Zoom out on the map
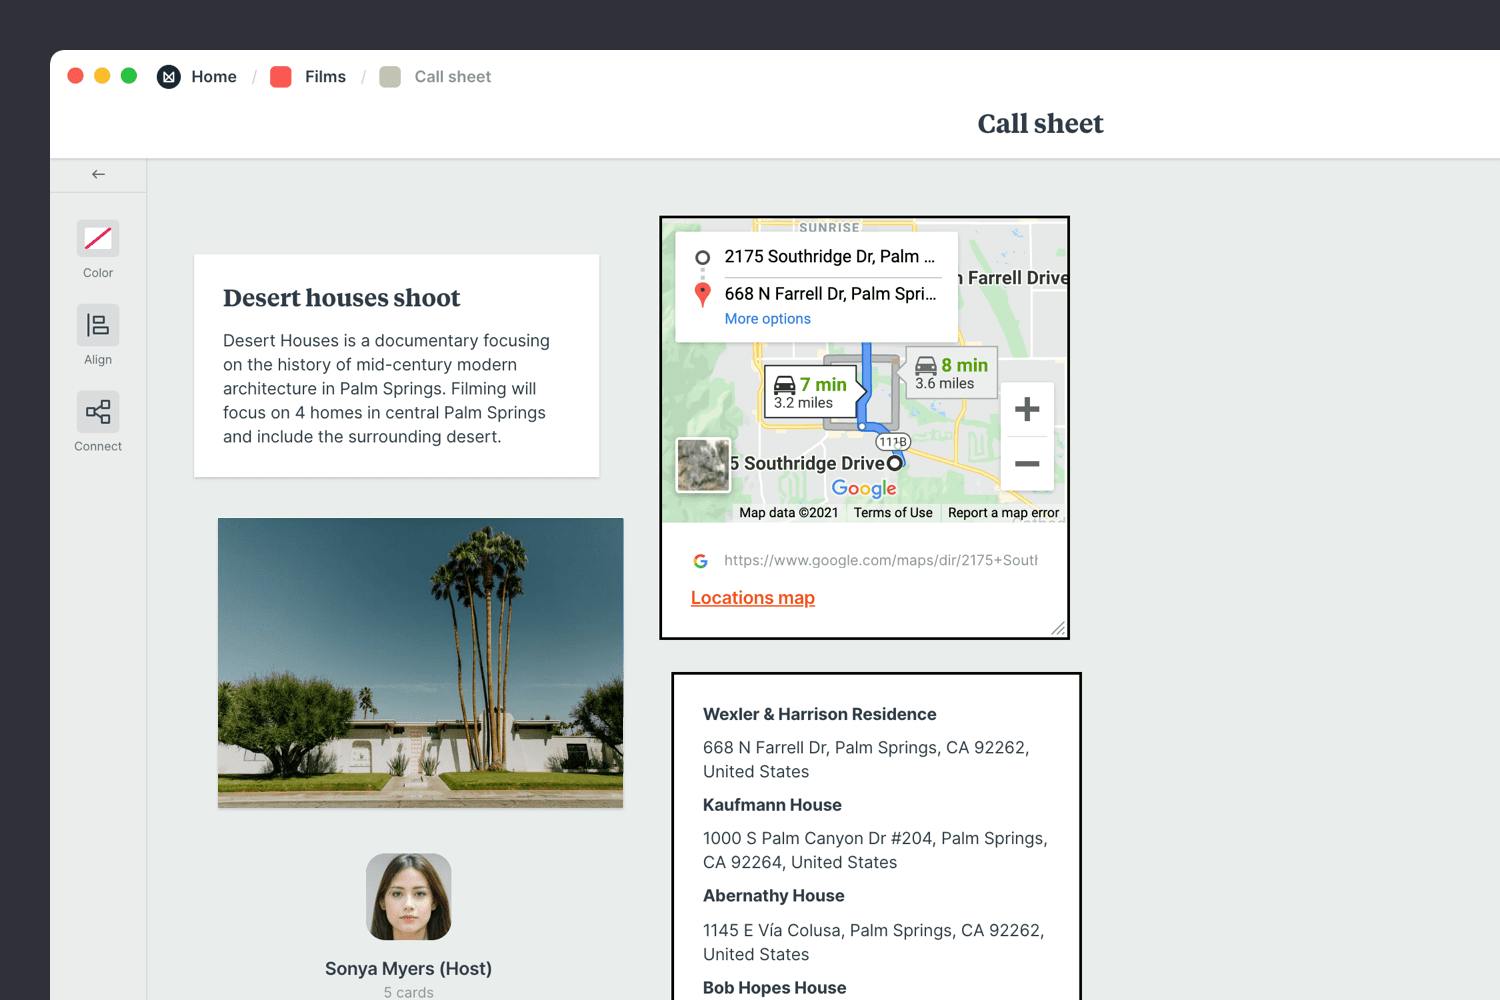This screenshot has width=1500, height=1000. click(1027, 464)
